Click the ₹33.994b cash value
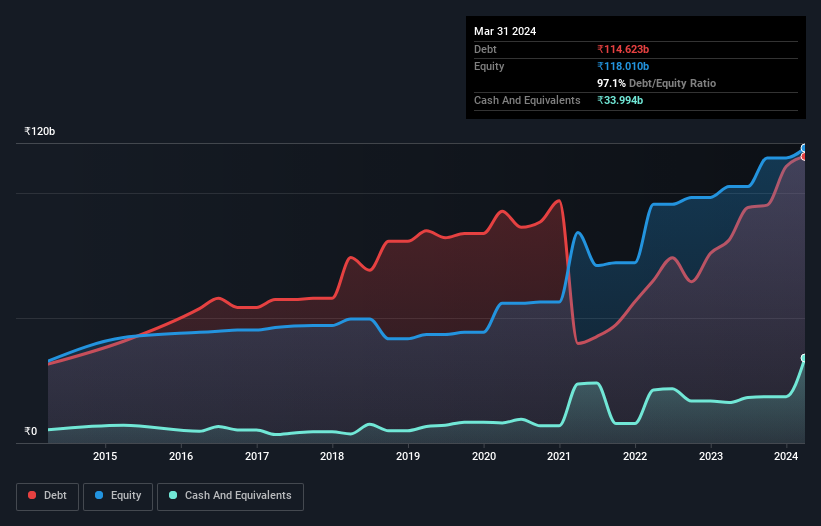The width and height of the screenshot is (821, 526). coord(620,100)
